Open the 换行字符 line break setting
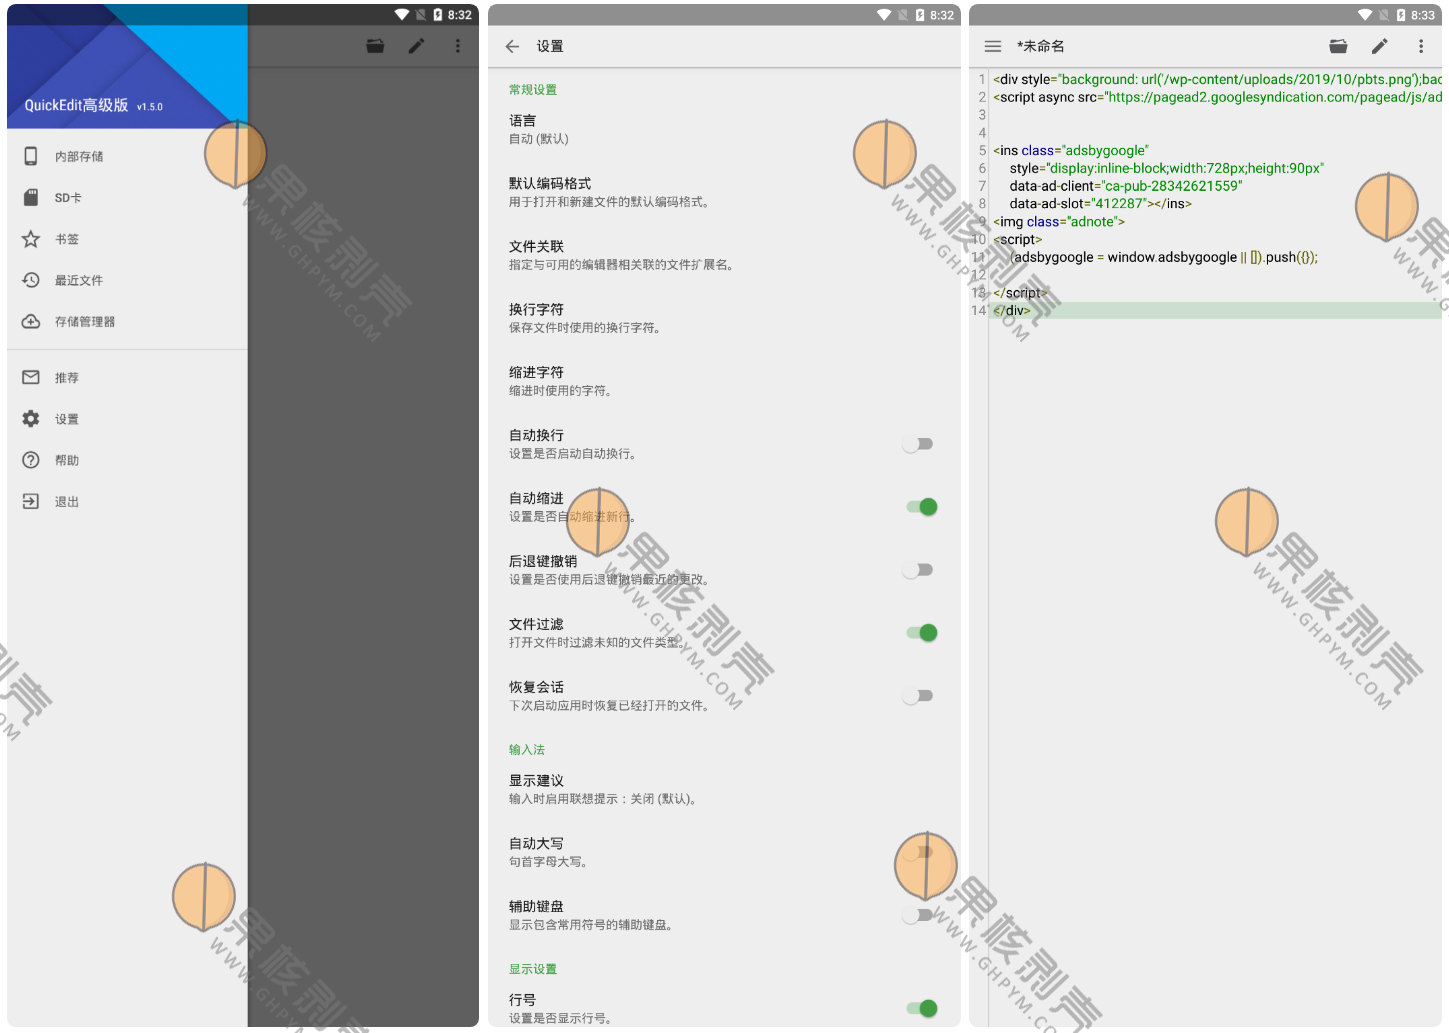 pyautogui.click(x=724, y=318)
